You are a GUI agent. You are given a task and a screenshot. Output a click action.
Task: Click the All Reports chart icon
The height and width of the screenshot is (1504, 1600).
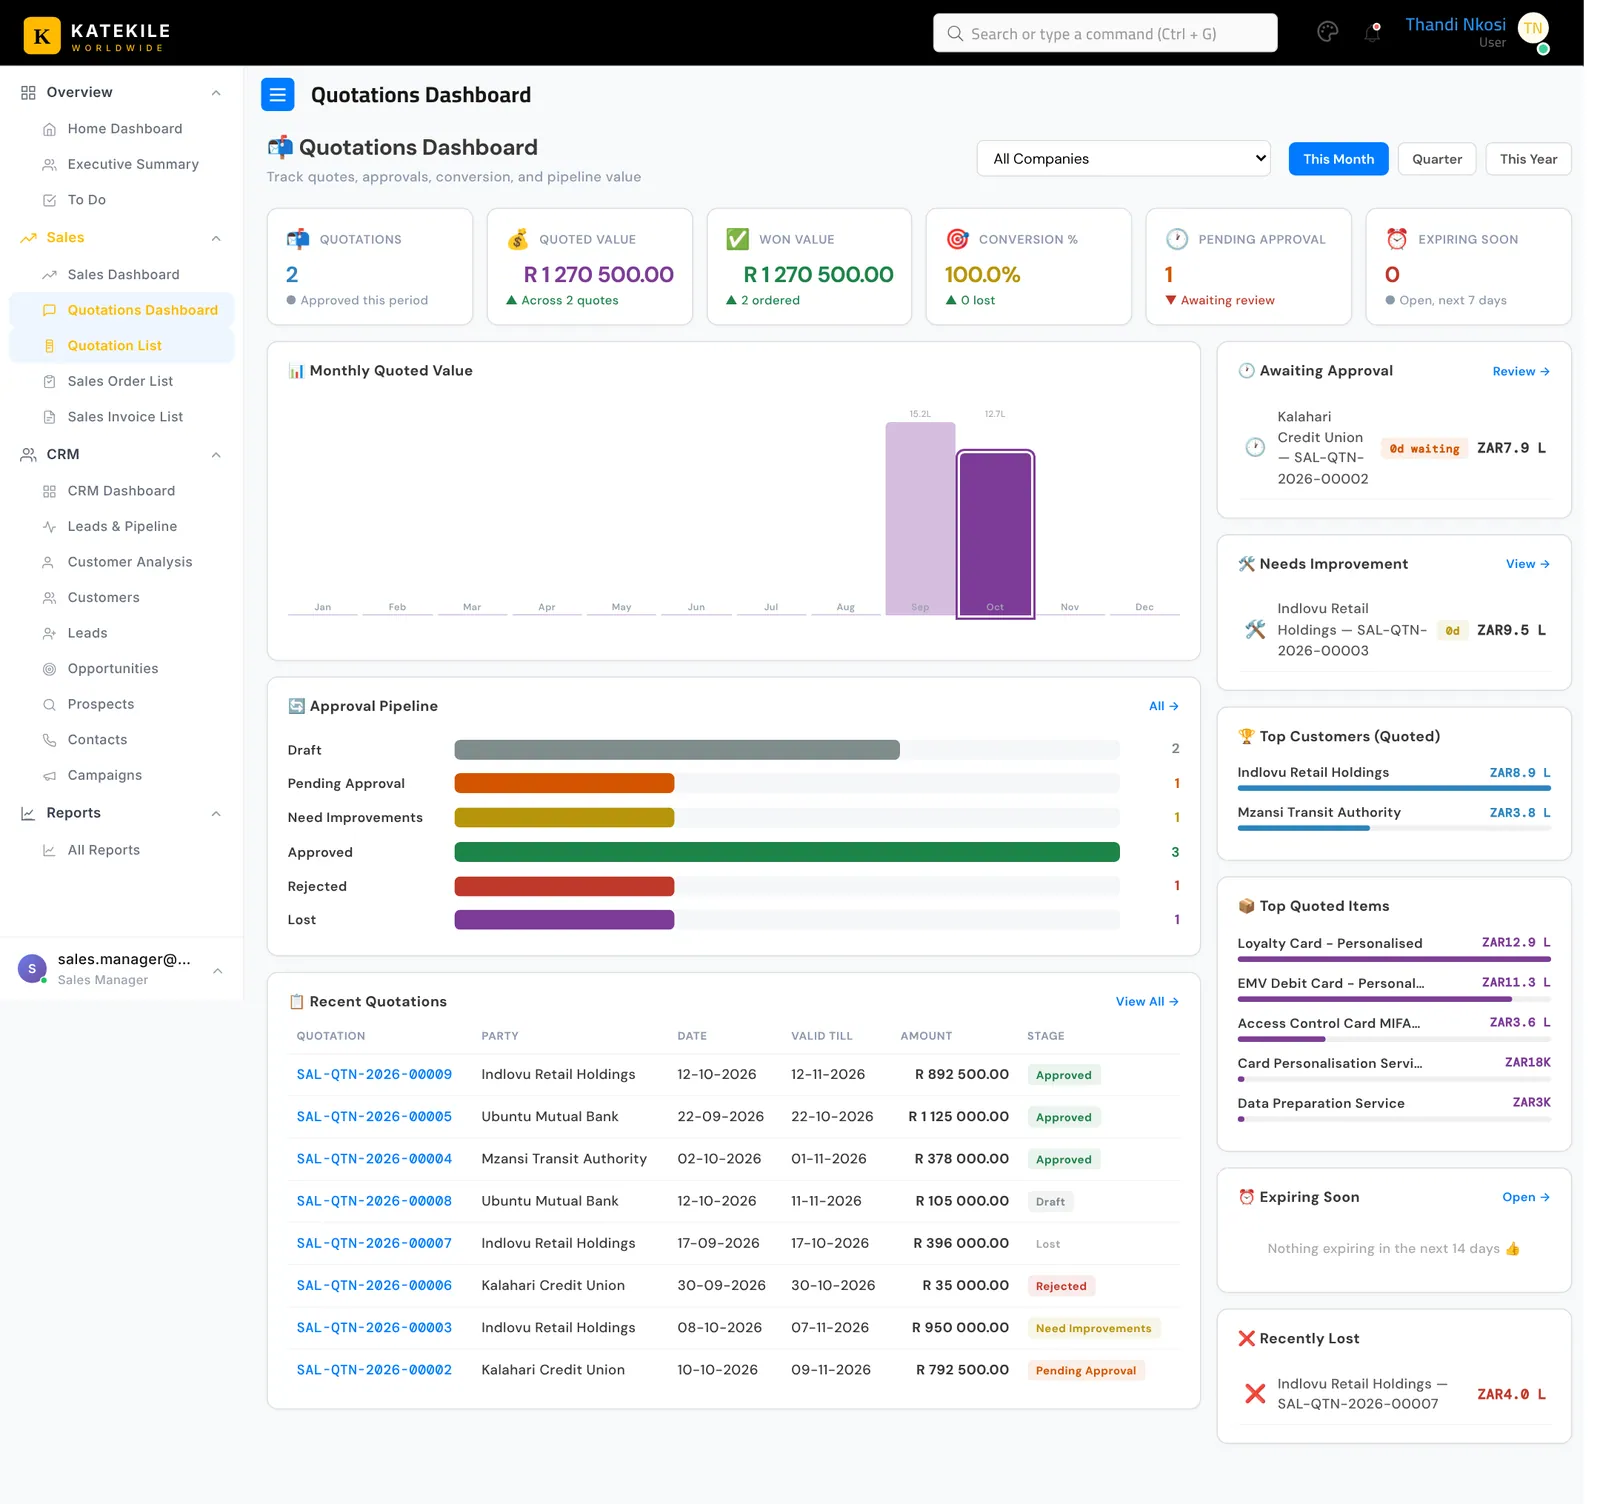pyautogui.click(x=49, y=850)
